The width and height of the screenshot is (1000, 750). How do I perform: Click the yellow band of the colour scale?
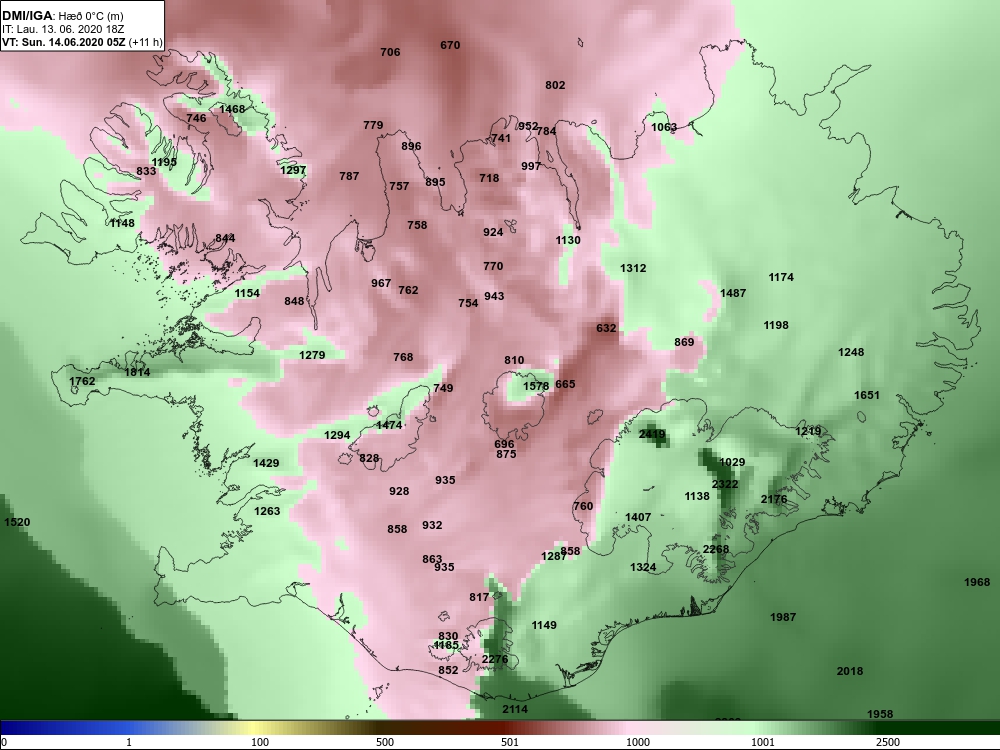pyautogui.click(x=255, y=728)
